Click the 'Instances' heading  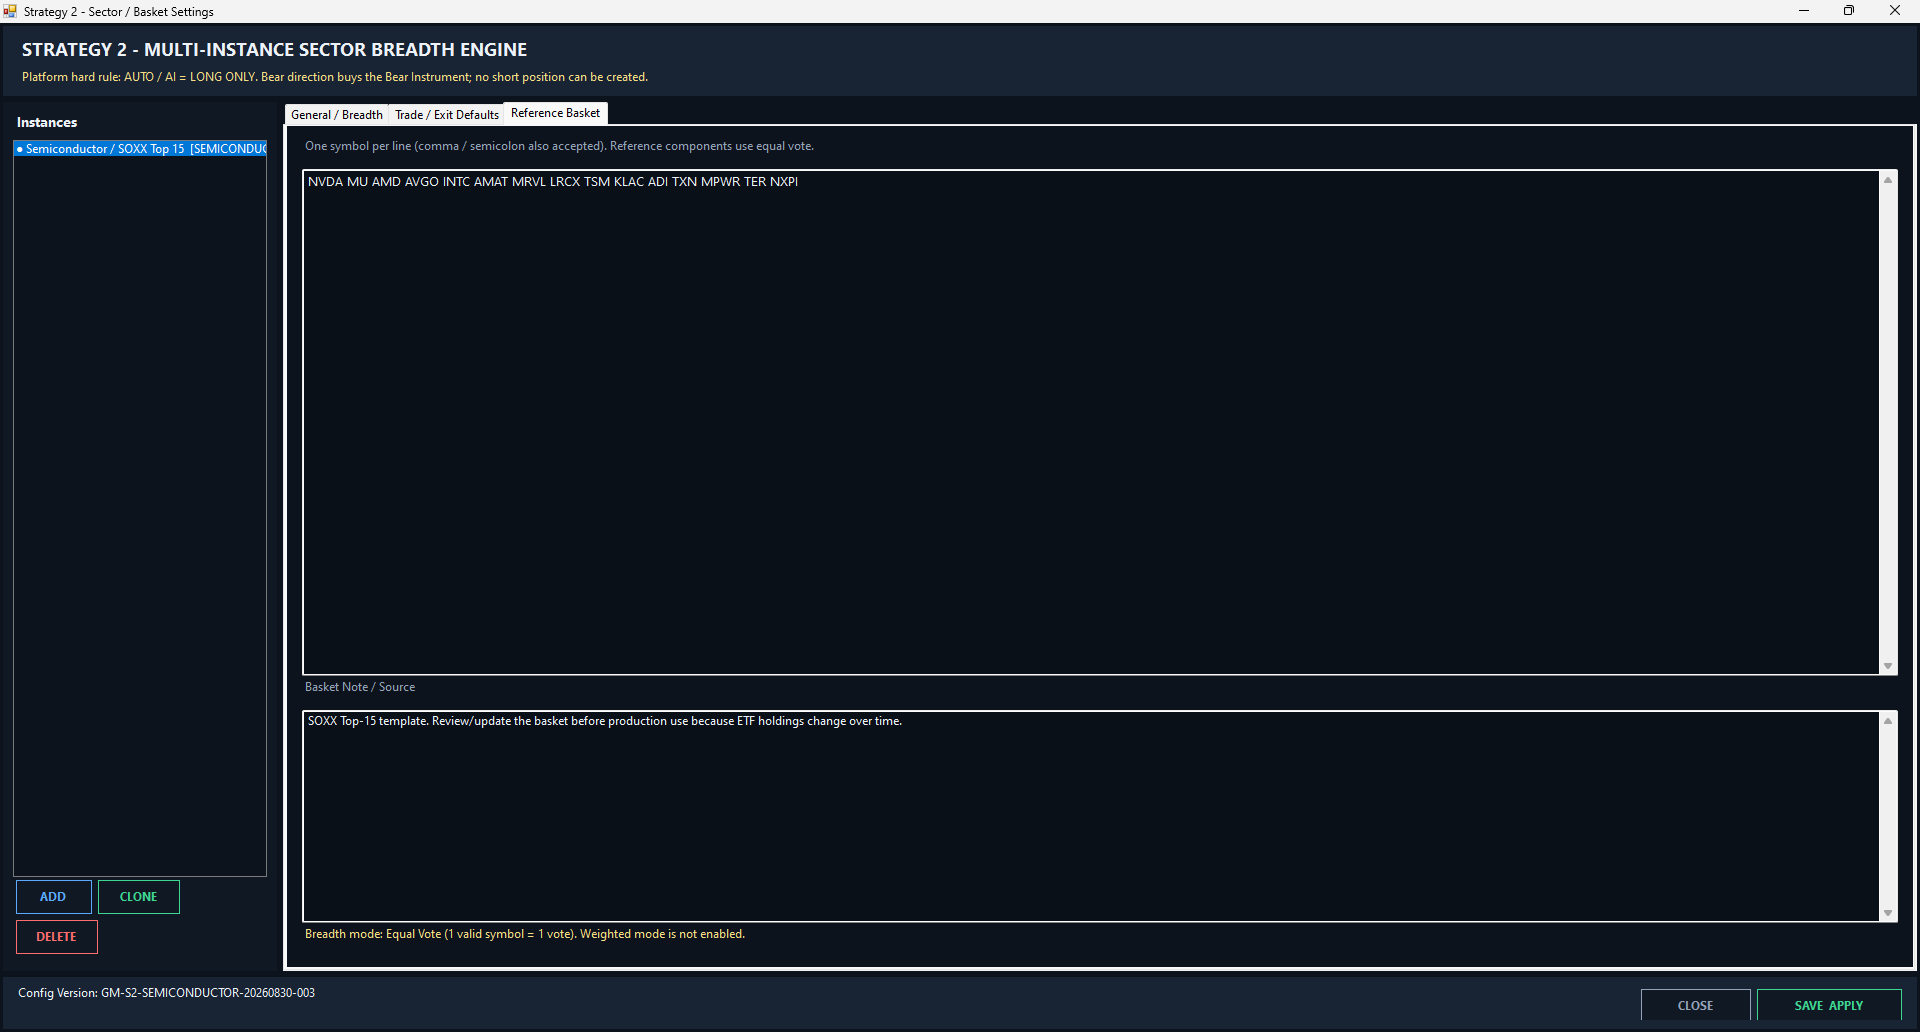pos(47,122)
